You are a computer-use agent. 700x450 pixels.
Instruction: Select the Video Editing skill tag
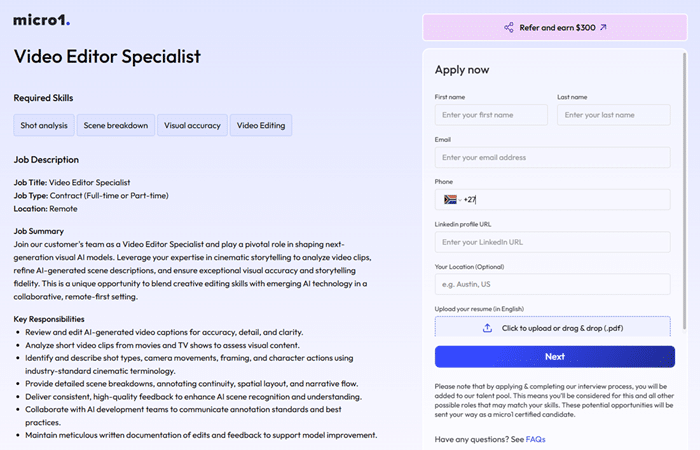coord(261,125)
